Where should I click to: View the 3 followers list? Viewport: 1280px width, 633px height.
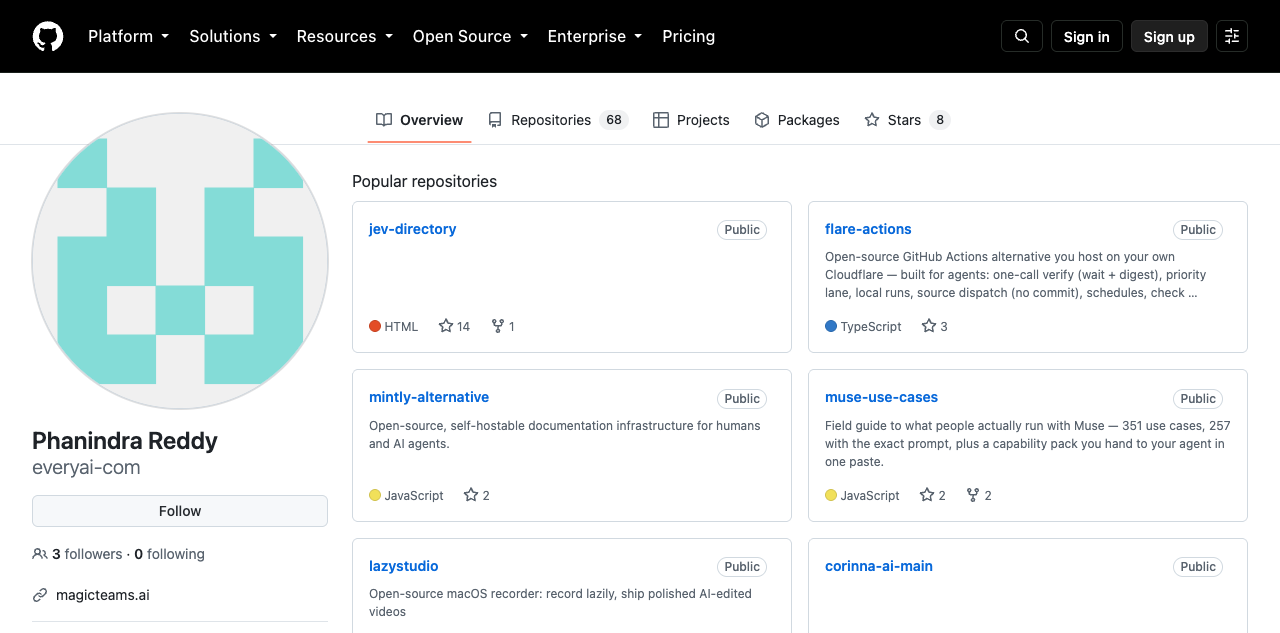(87, 554)
